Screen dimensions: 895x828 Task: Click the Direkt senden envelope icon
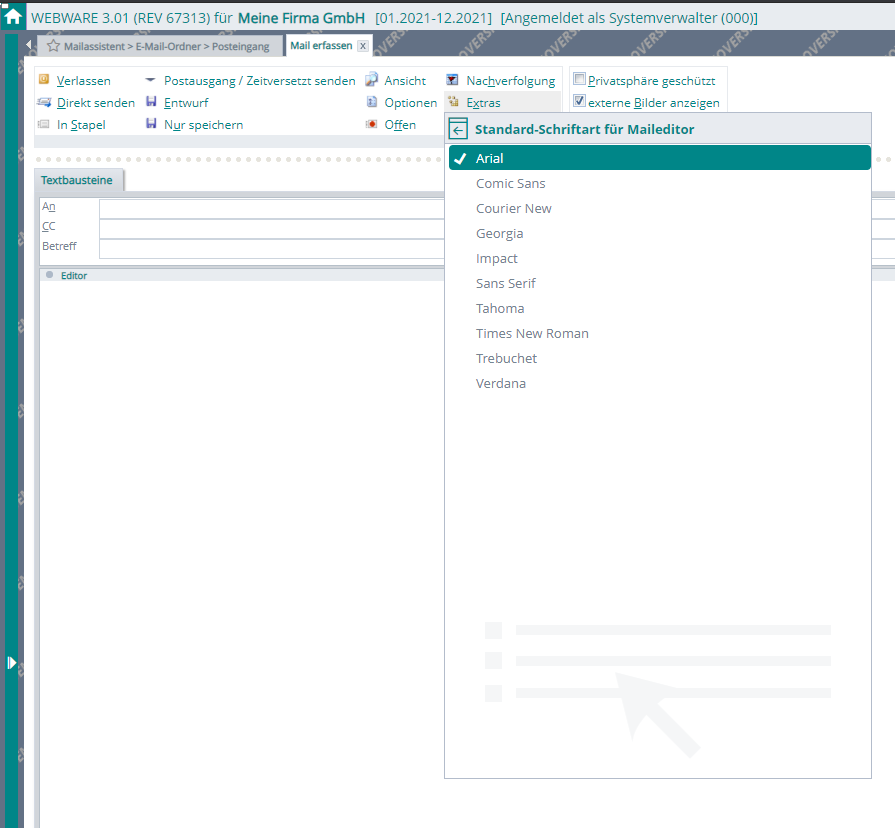[44, 102]
